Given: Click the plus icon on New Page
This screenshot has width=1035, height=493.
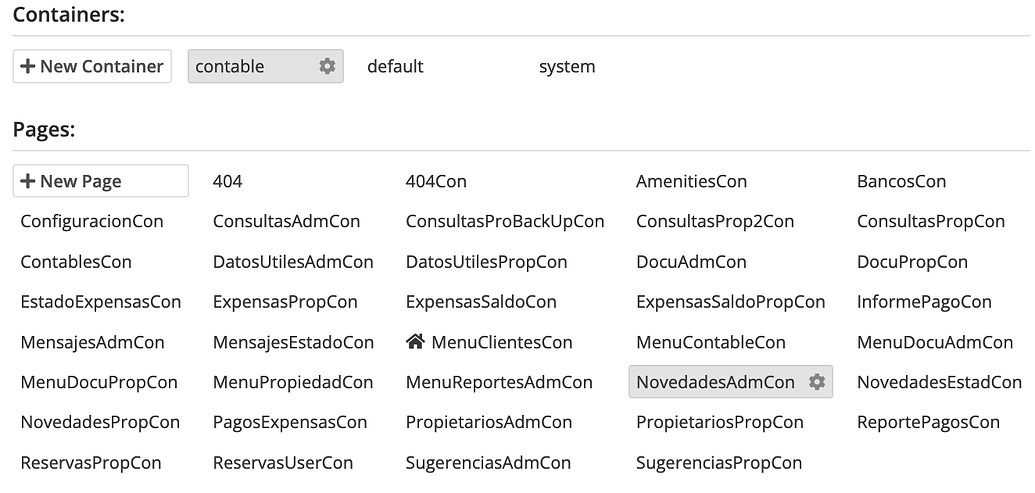Looking at the screenshot, I should click(x=28, y=181).
